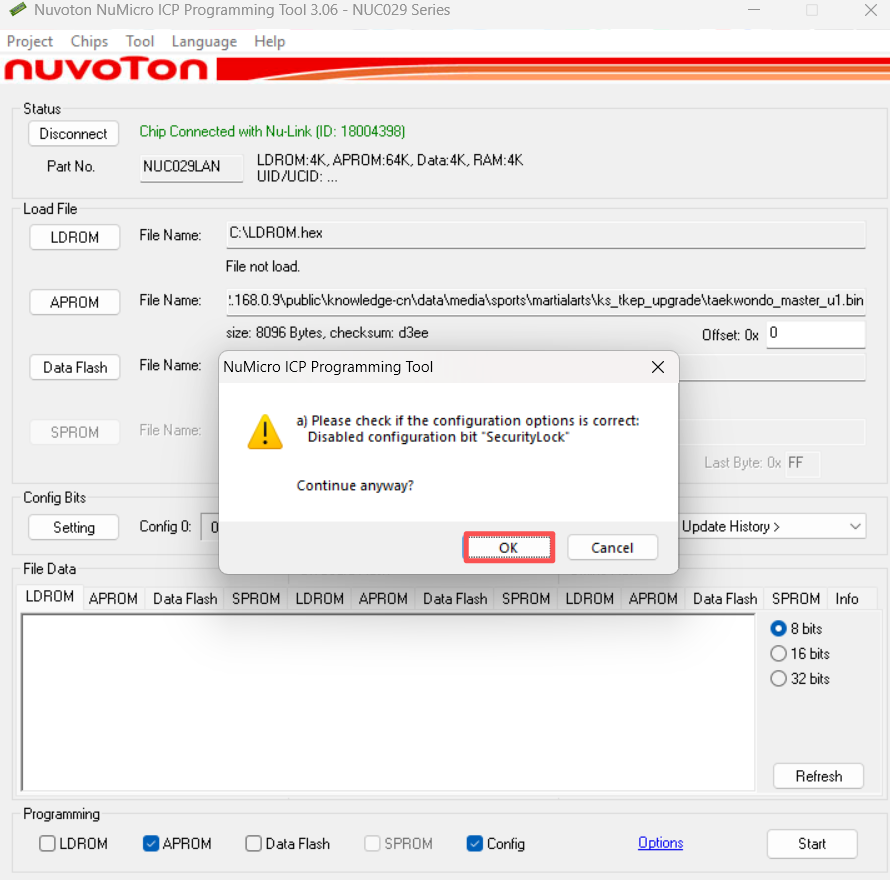Open the Options link
The width and height of the screenshot is (890, 880).
pos(660,843)
